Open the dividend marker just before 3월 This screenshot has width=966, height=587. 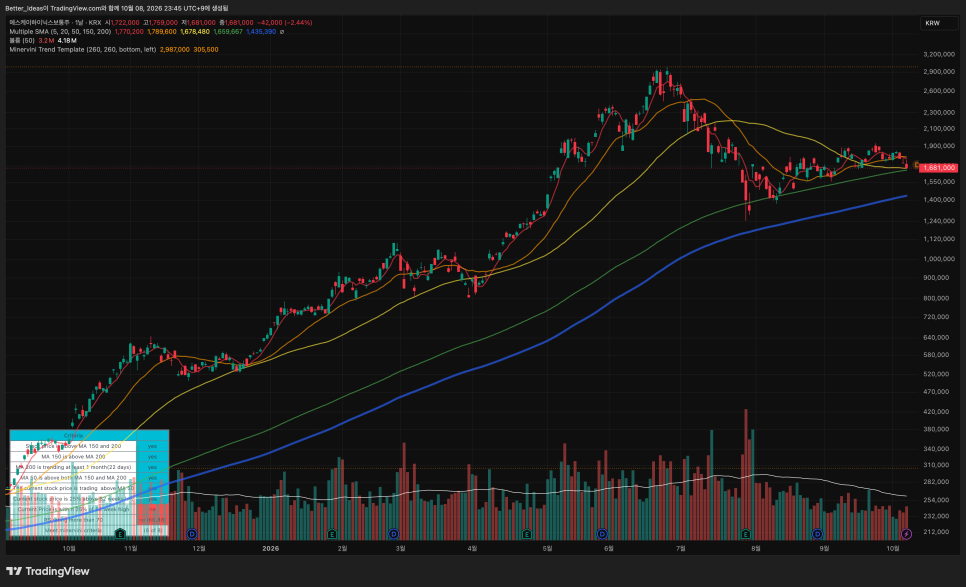pos(394,533)
